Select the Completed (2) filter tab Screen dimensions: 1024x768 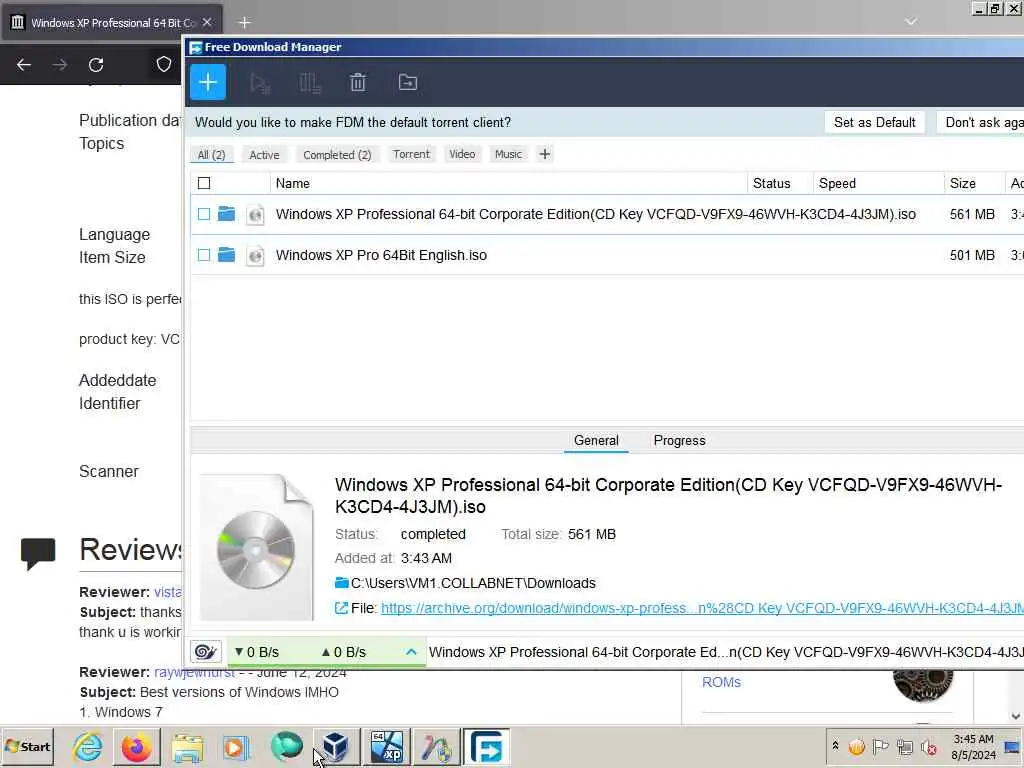tap(337, 155)
